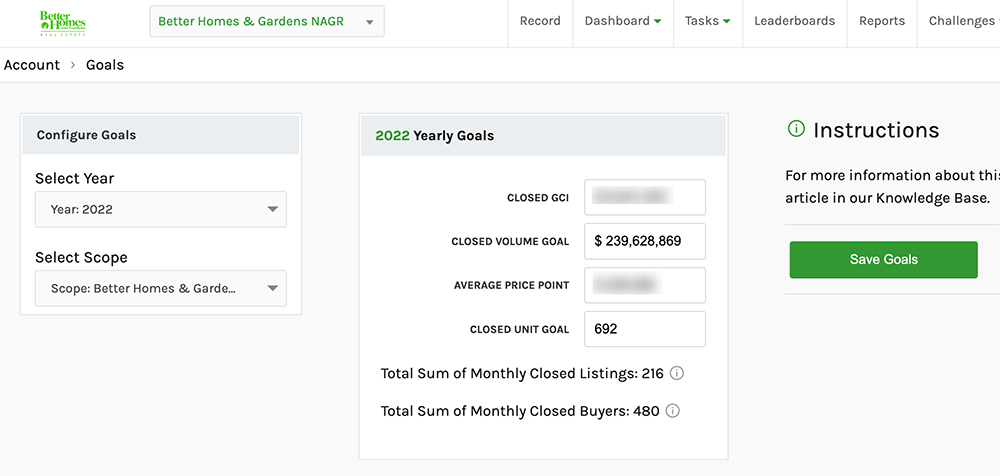The image size is (1000, 476).
Task: Click the Closed Volume Goal field
Action: (x=645, y=241)
